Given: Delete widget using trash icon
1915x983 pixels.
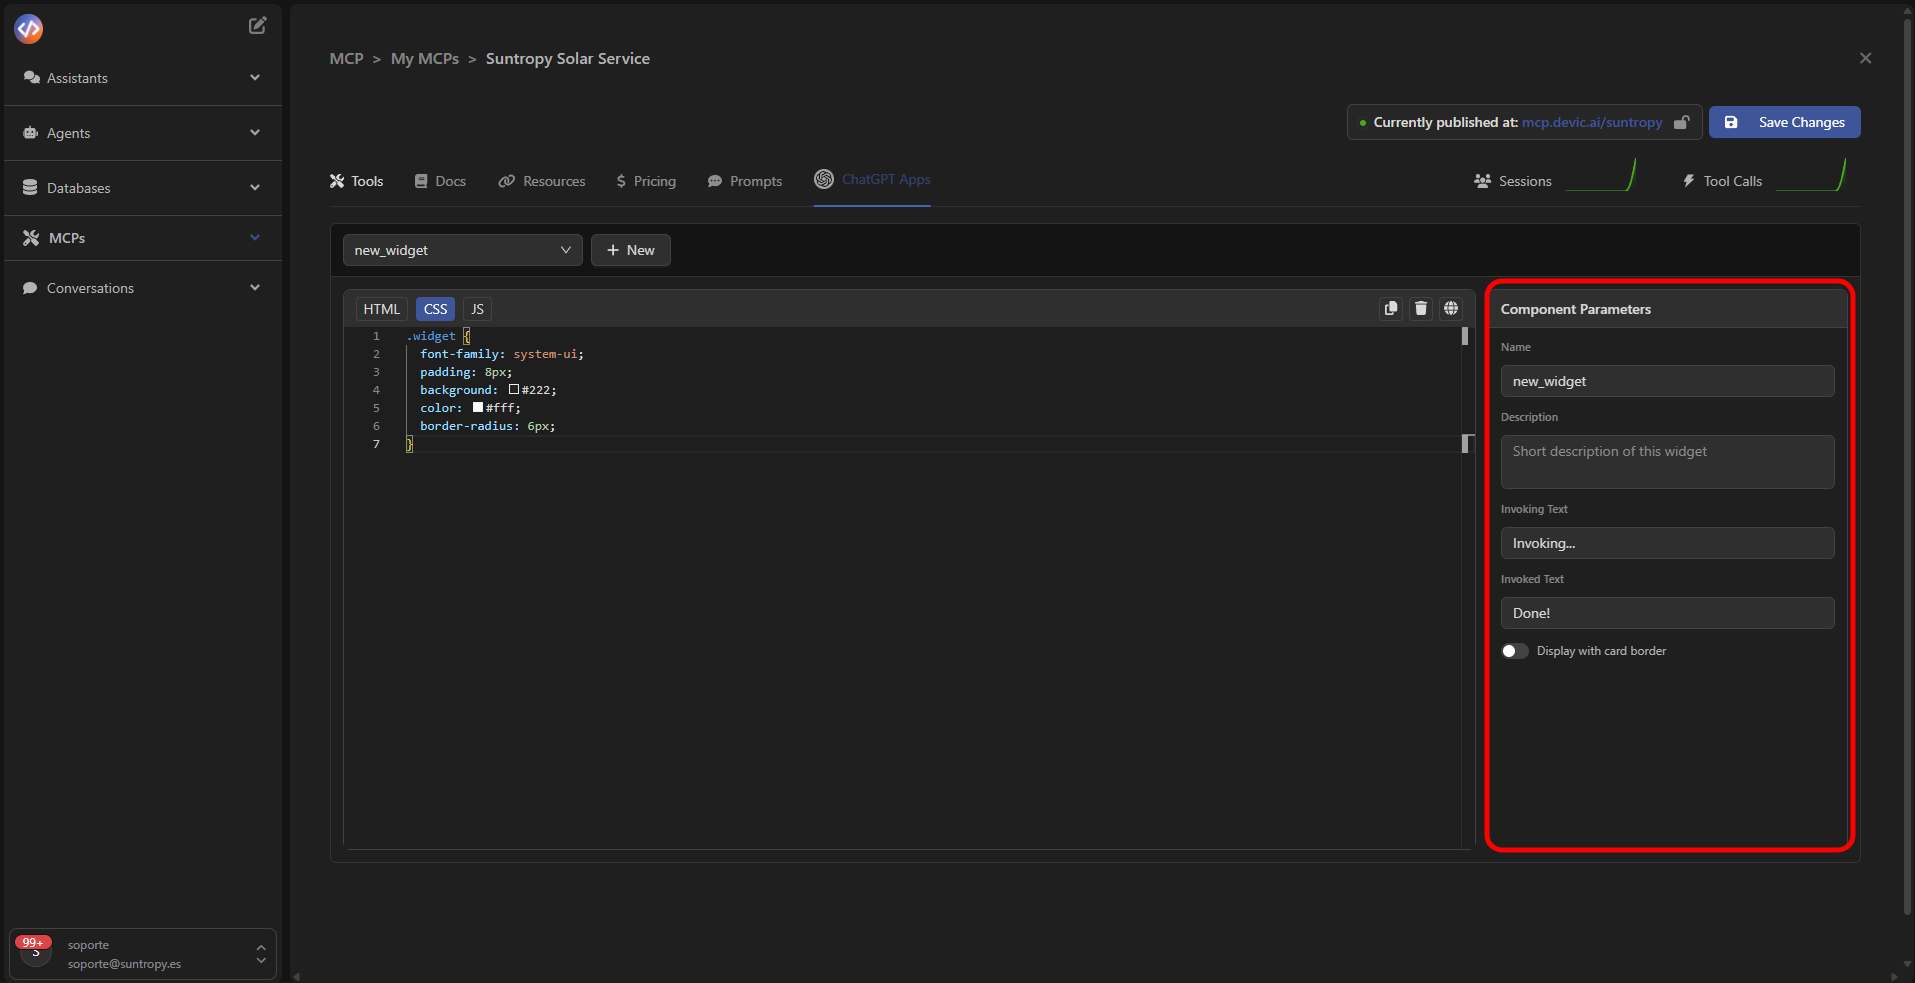Looking at the screenshot, I should pyautogui.click(x=1421, y=308).
